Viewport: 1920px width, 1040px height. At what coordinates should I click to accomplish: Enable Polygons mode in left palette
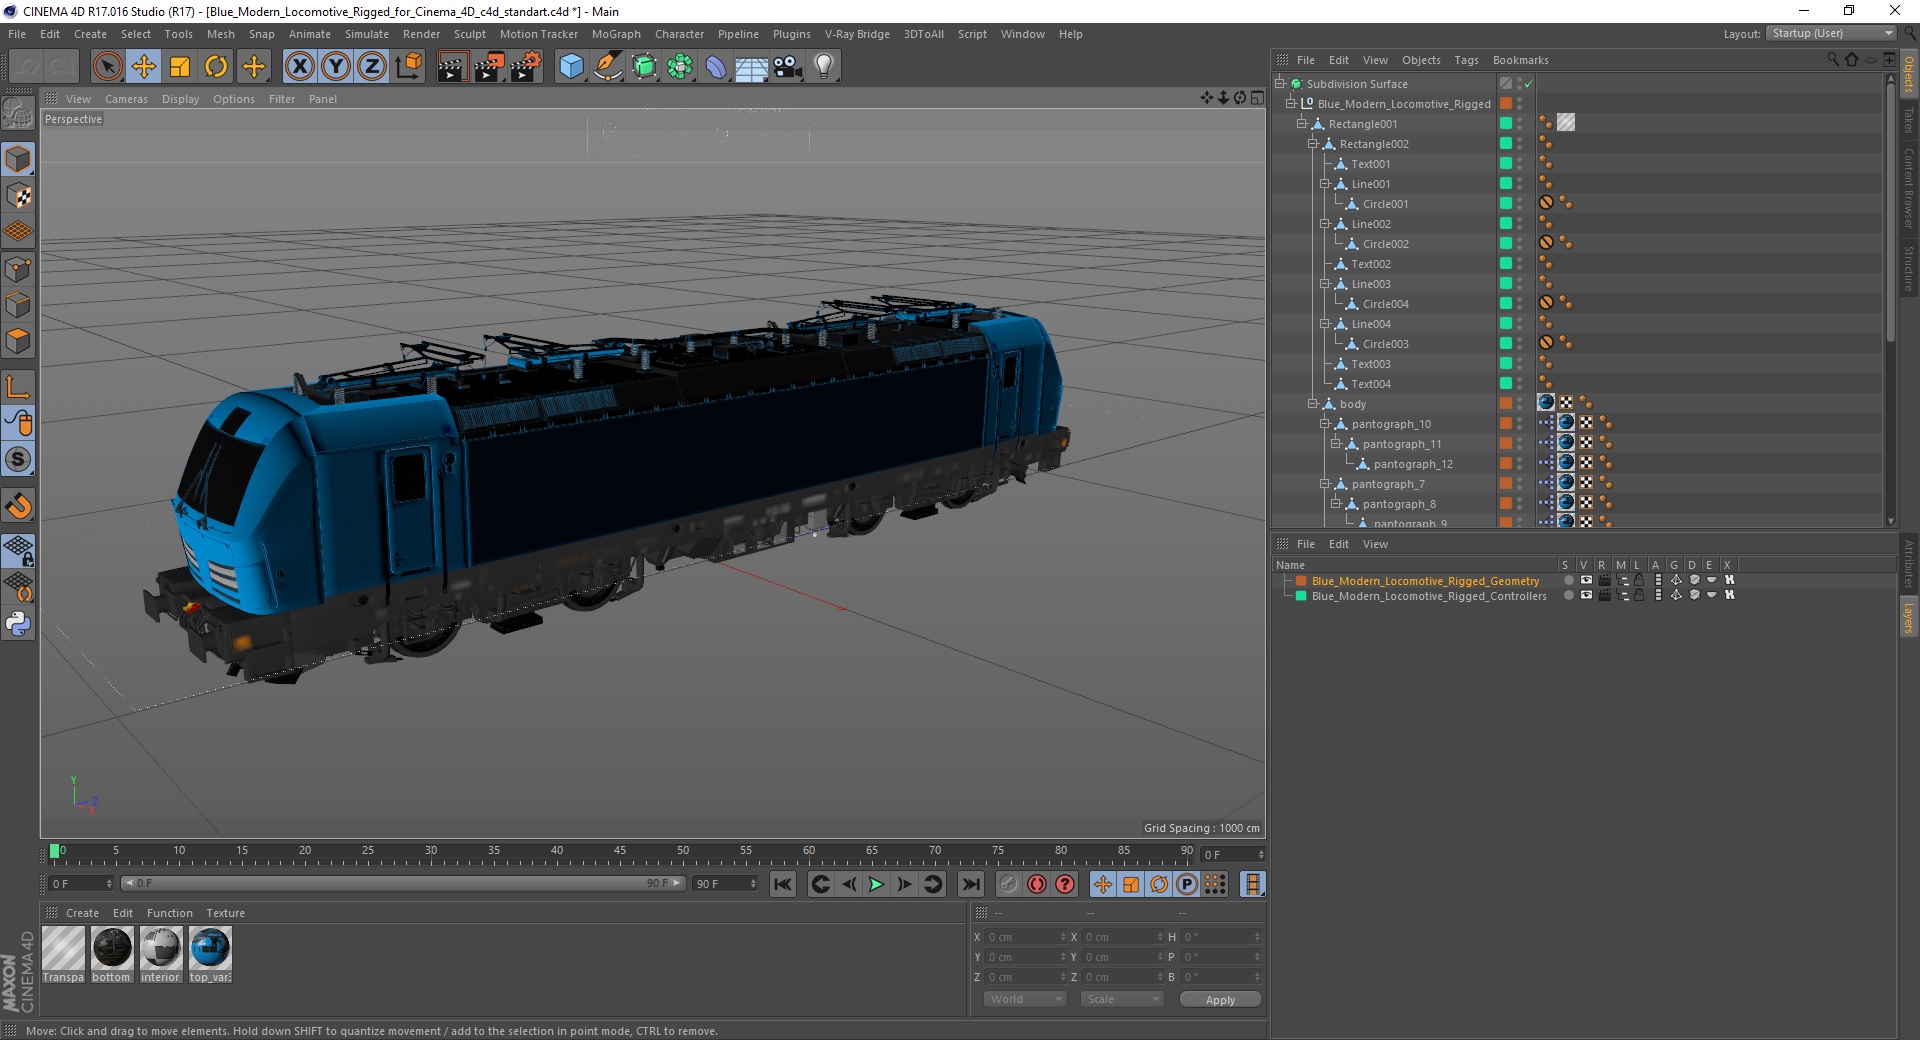point(18,341)
